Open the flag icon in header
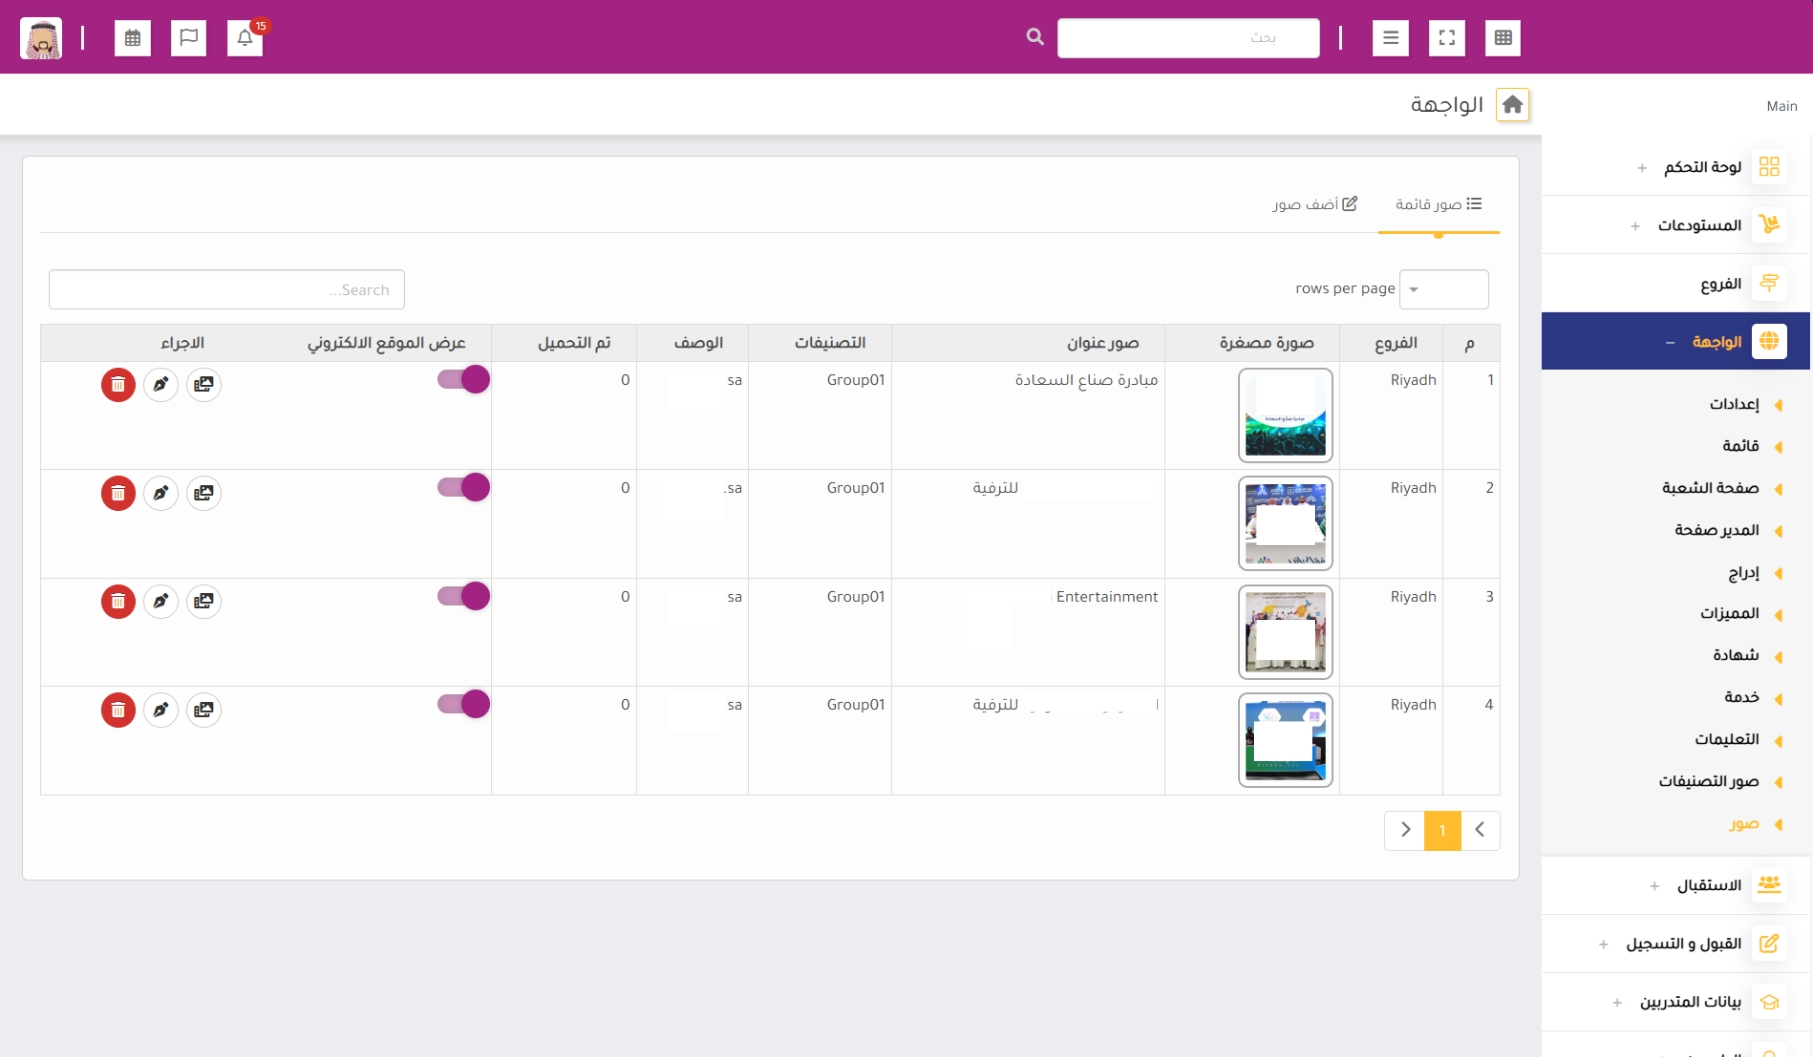Image resolution: width=1813 pixels, height=1057 pixels. click(189, 38)
